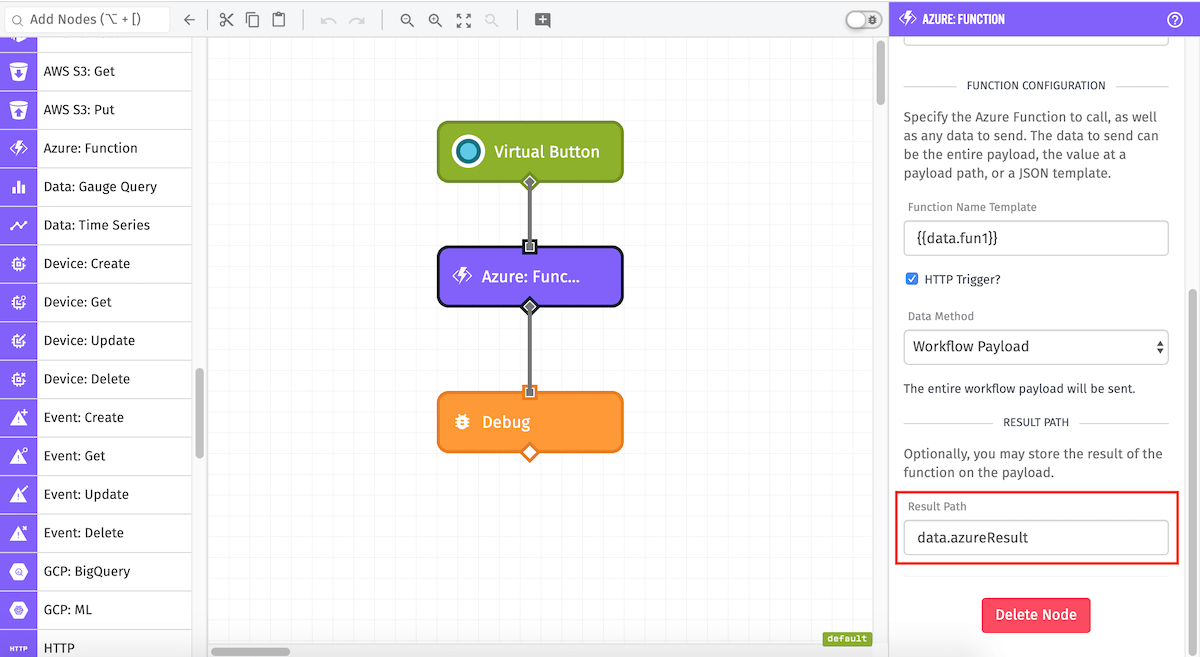Click the Device: Update label
Image resolution: width=1200 pixels, height=657 pixels.
pos(89,341)
